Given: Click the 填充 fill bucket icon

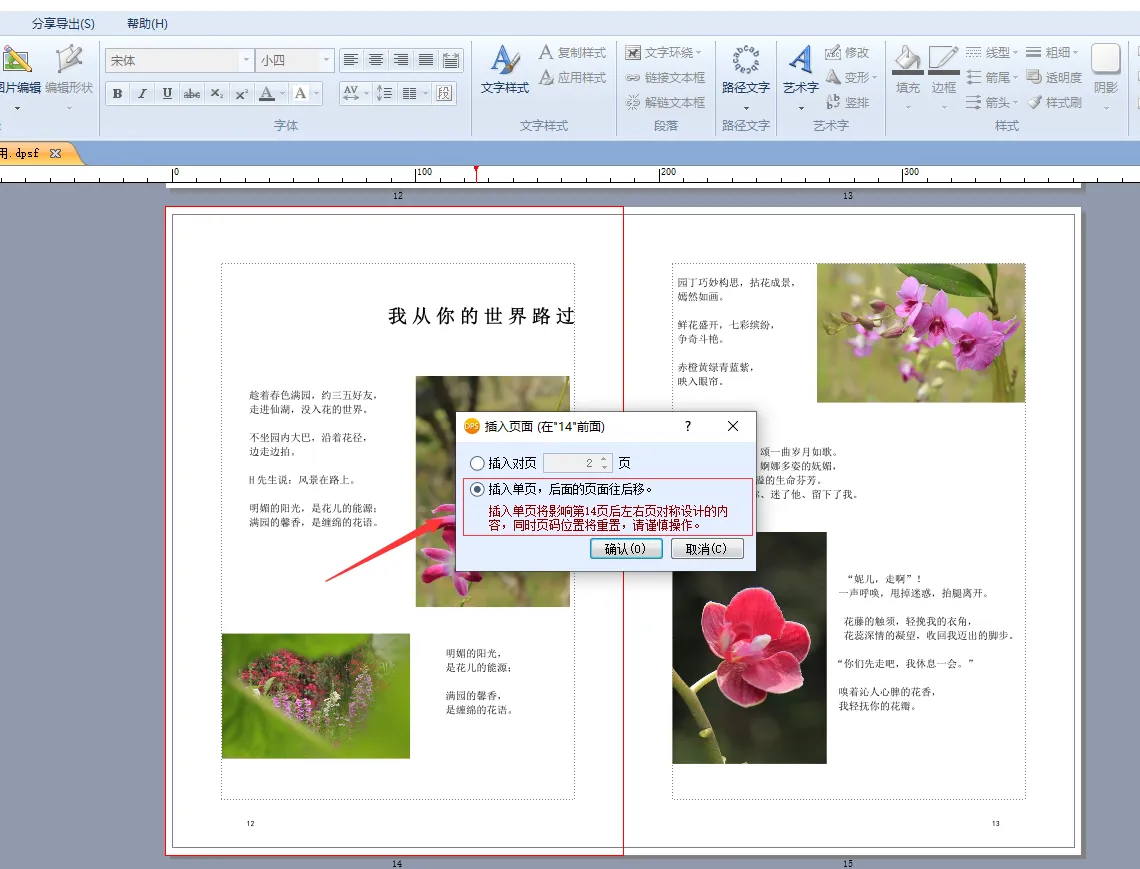Looking at the screenshot, I should click(907, 70).
